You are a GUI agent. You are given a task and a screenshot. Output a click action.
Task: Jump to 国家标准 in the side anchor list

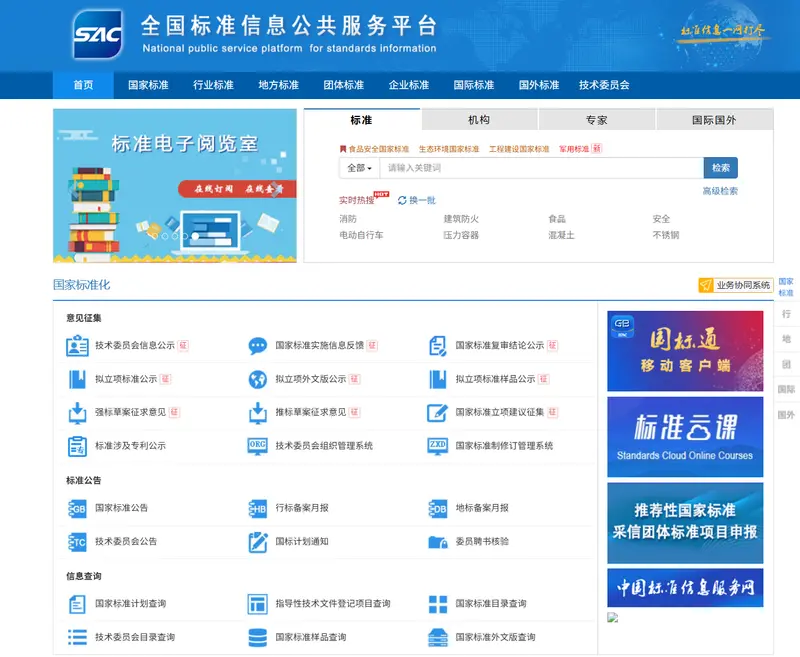click(786, 287)
